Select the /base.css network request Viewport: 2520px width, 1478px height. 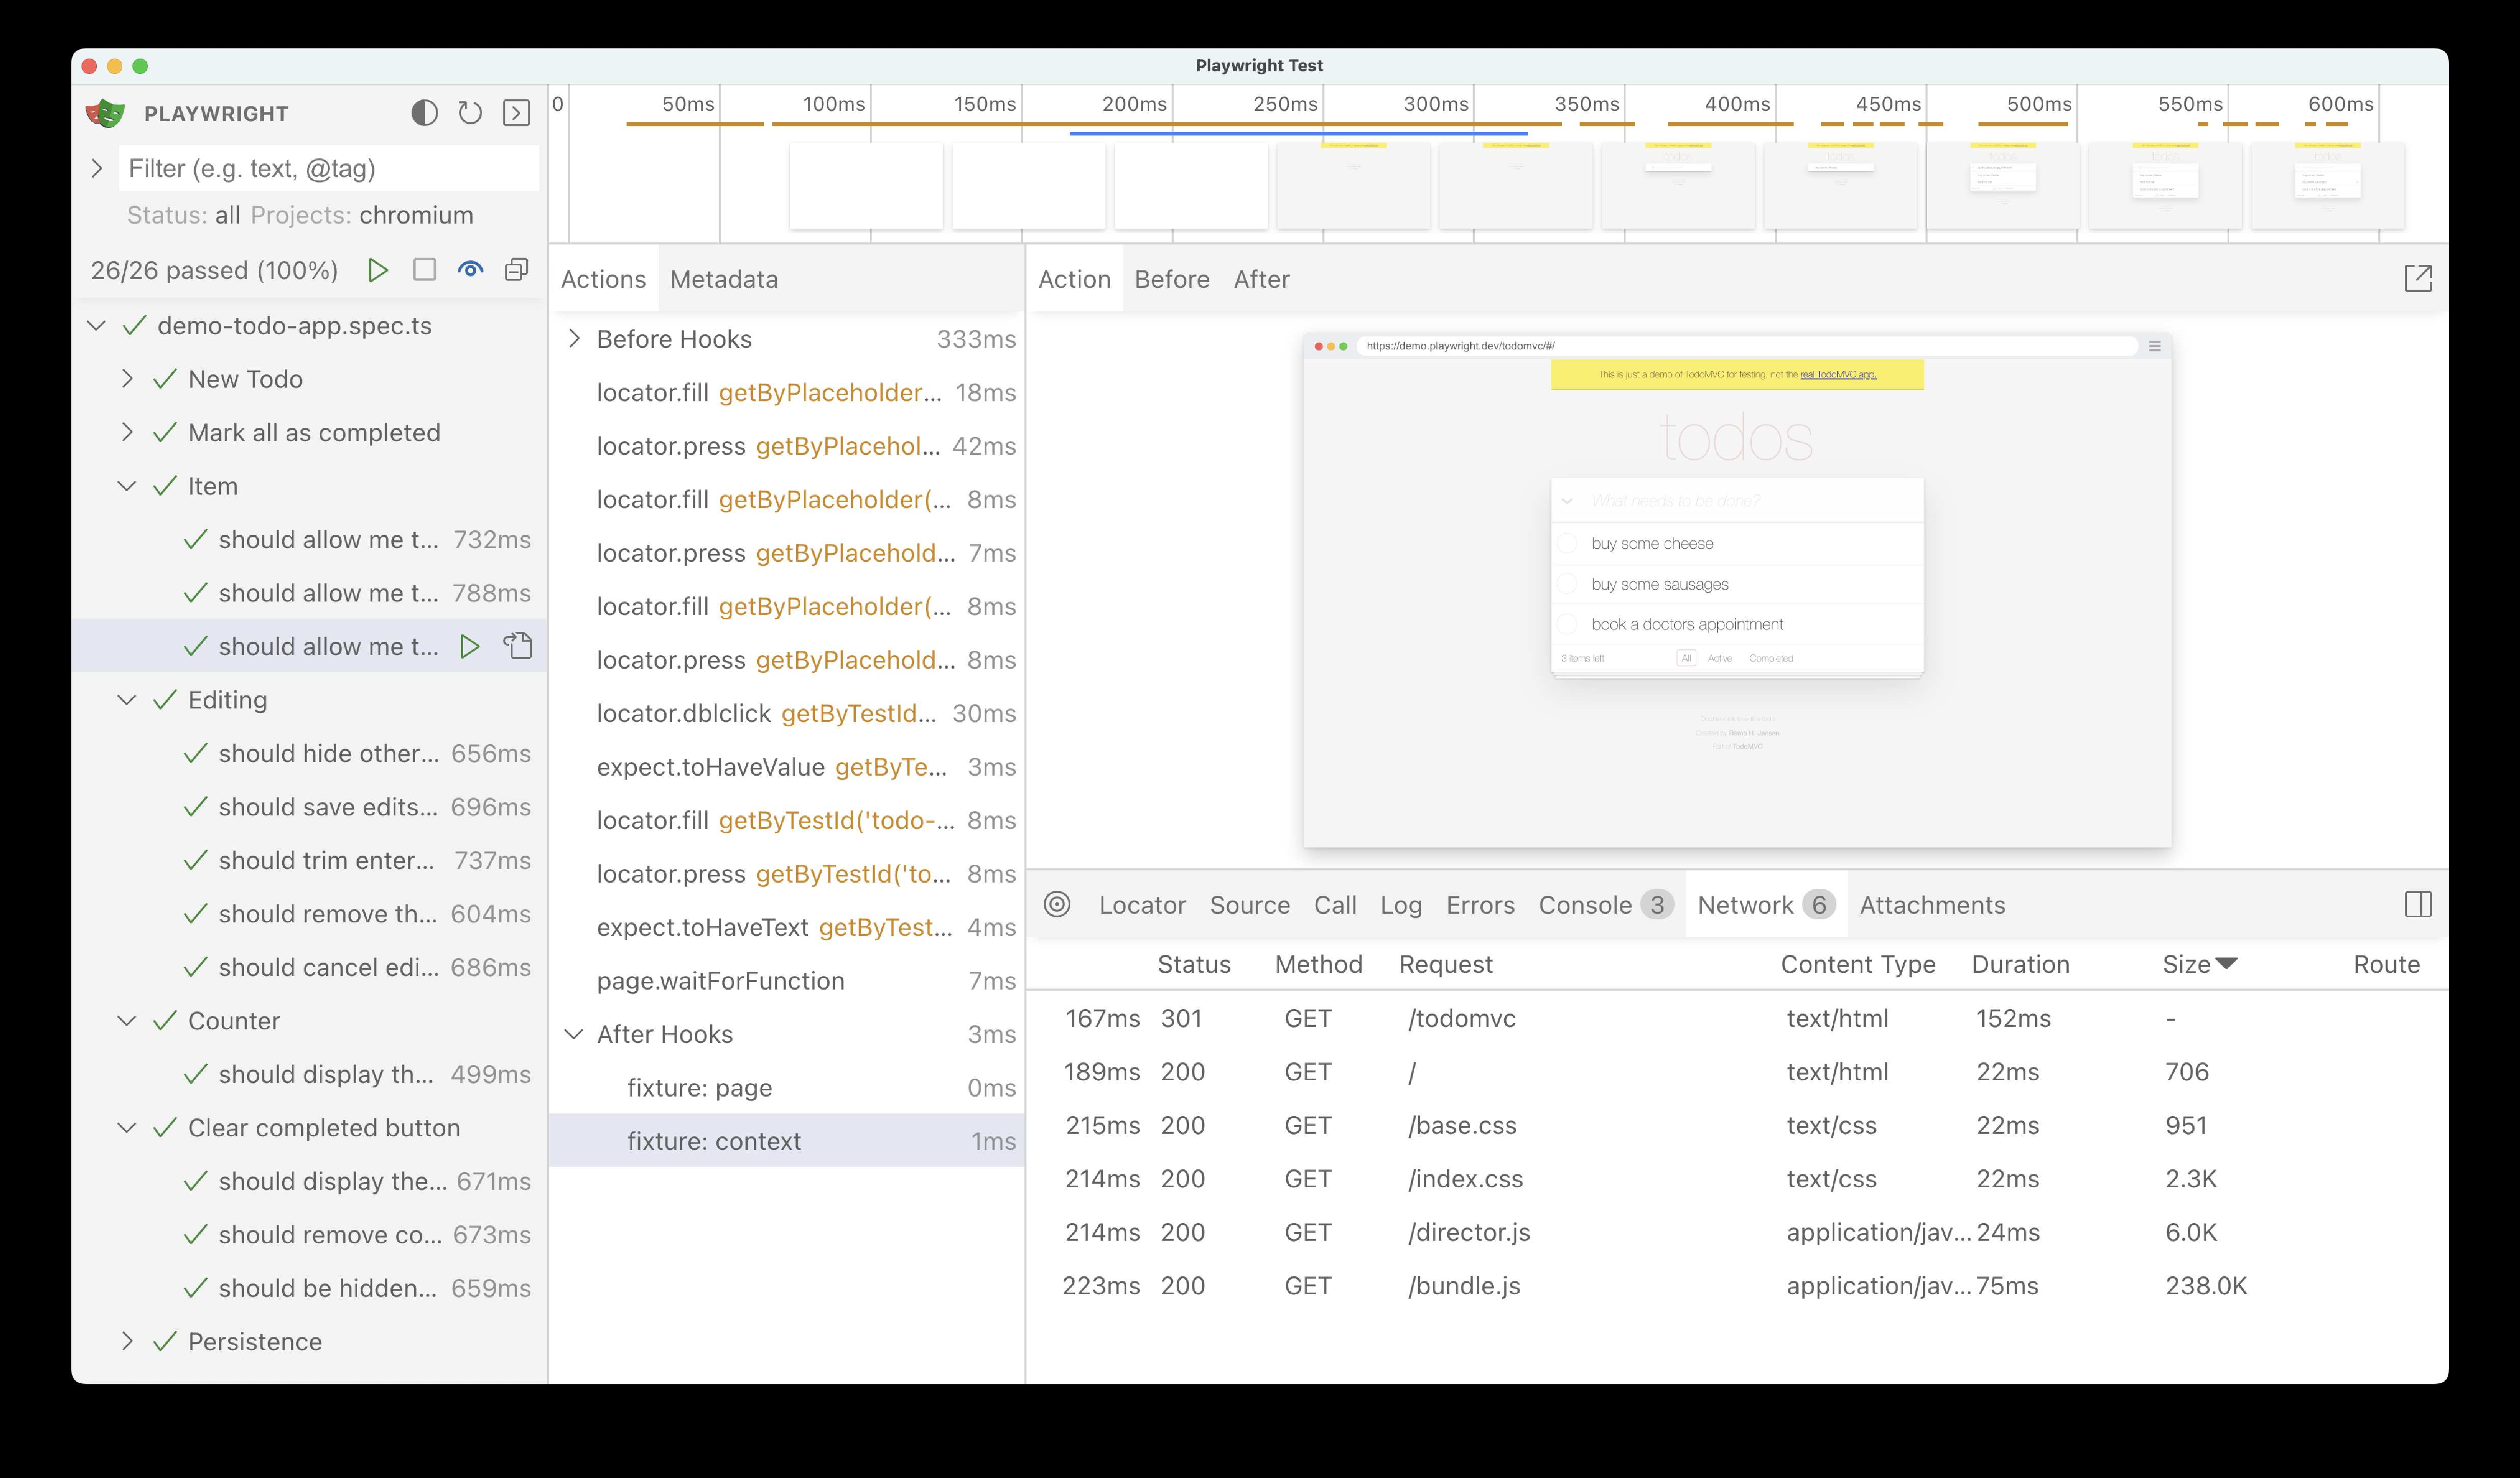[1737, 1125]
